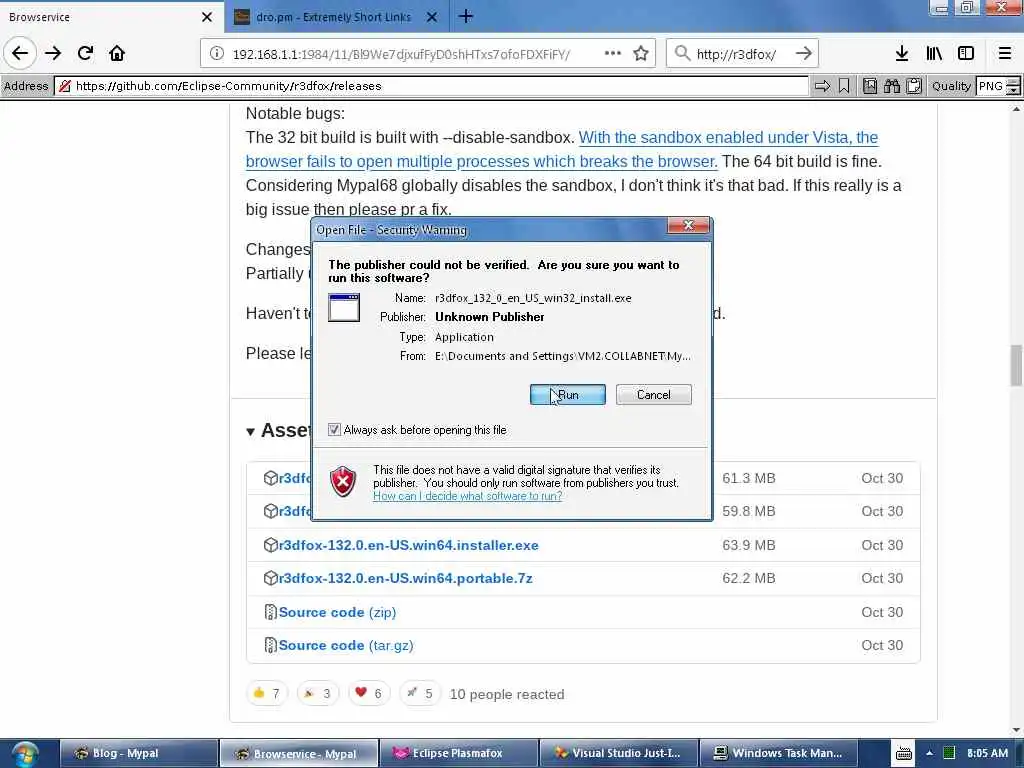Close the Open File Security Warning dialog
Viewport: 1024px width, 768px height.
click(688, 225)
